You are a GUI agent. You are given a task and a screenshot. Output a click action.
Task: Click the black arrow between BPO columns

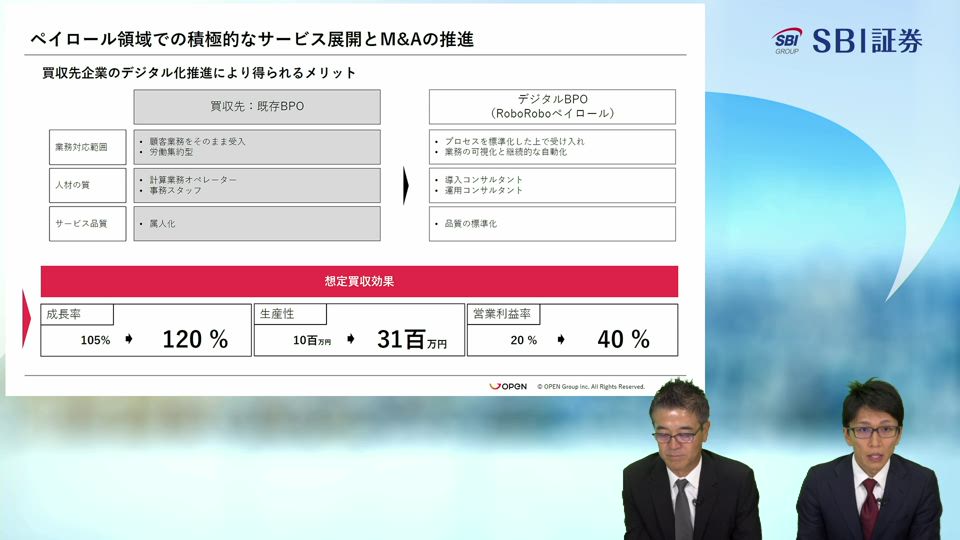point(406,185)
